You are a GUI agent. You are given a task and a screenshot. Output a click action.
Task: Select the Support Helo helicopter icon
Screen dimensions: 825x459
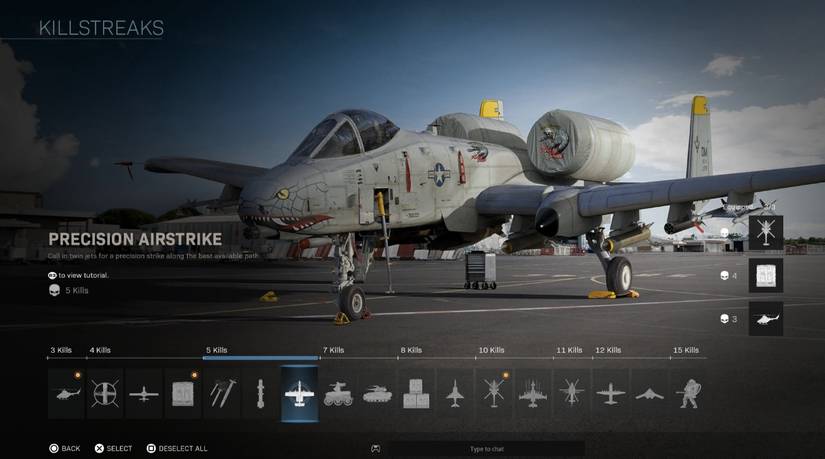572,393
